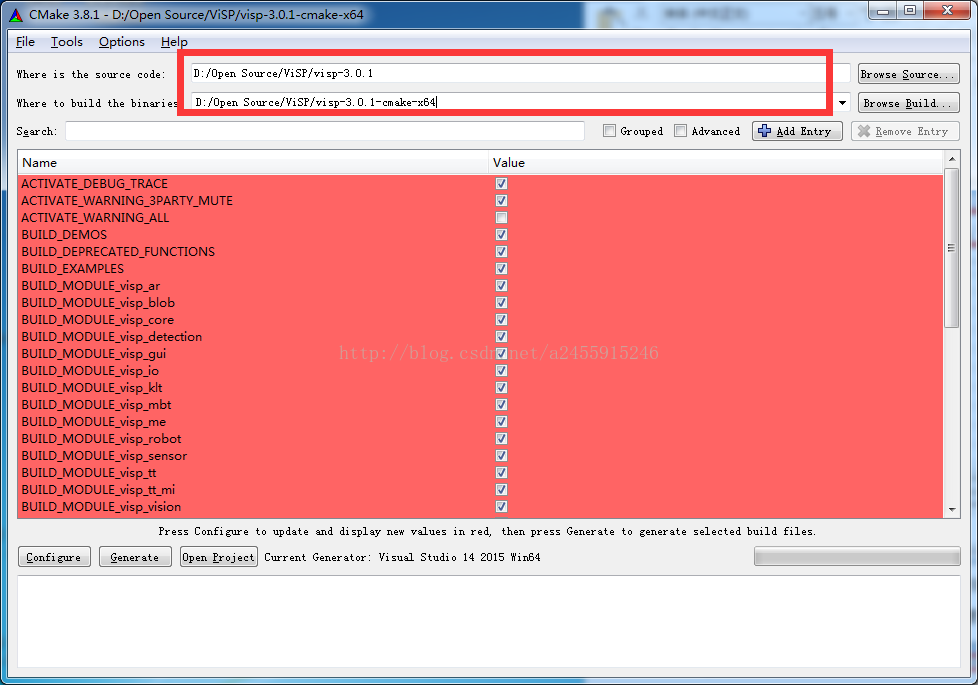Toggle BUILD_MODULE_visp_me checkbox
The height and width of the screenshot is (685, 978).
[501, 422]
